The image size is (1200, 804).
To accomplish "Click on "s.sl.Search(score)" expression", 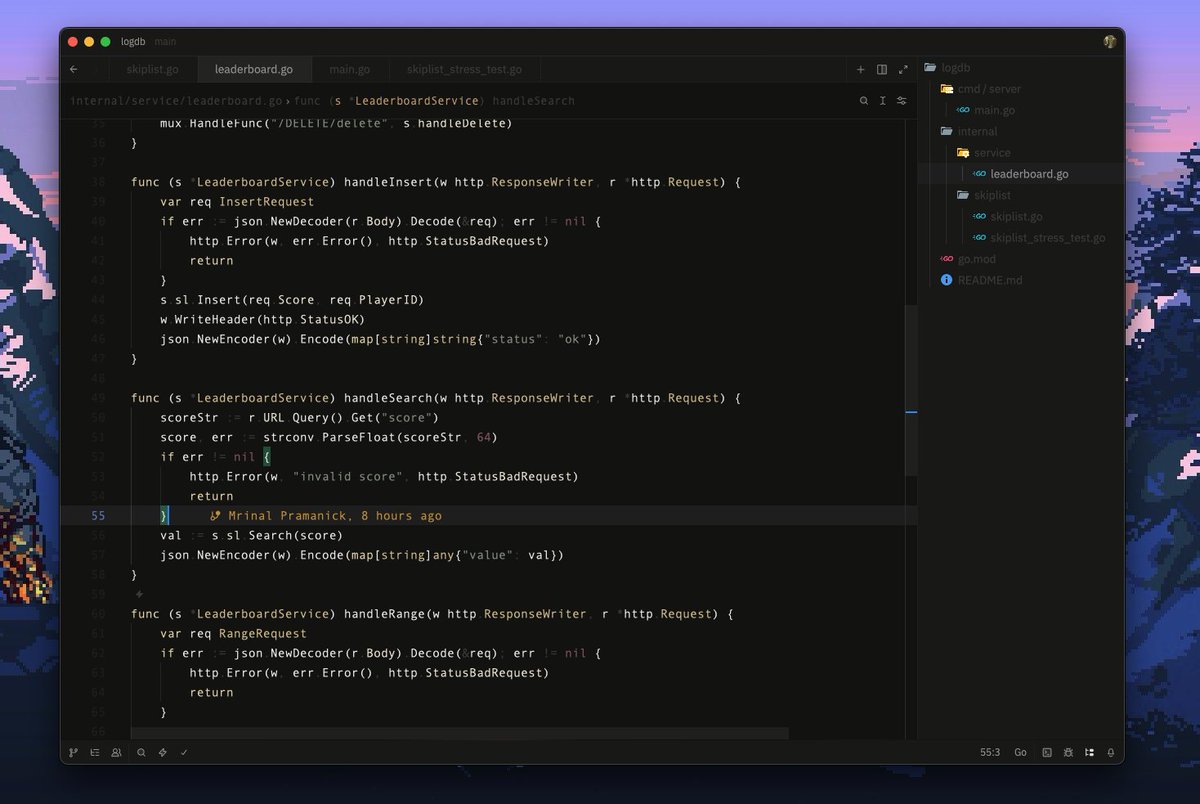I will [x=277, y=536].
